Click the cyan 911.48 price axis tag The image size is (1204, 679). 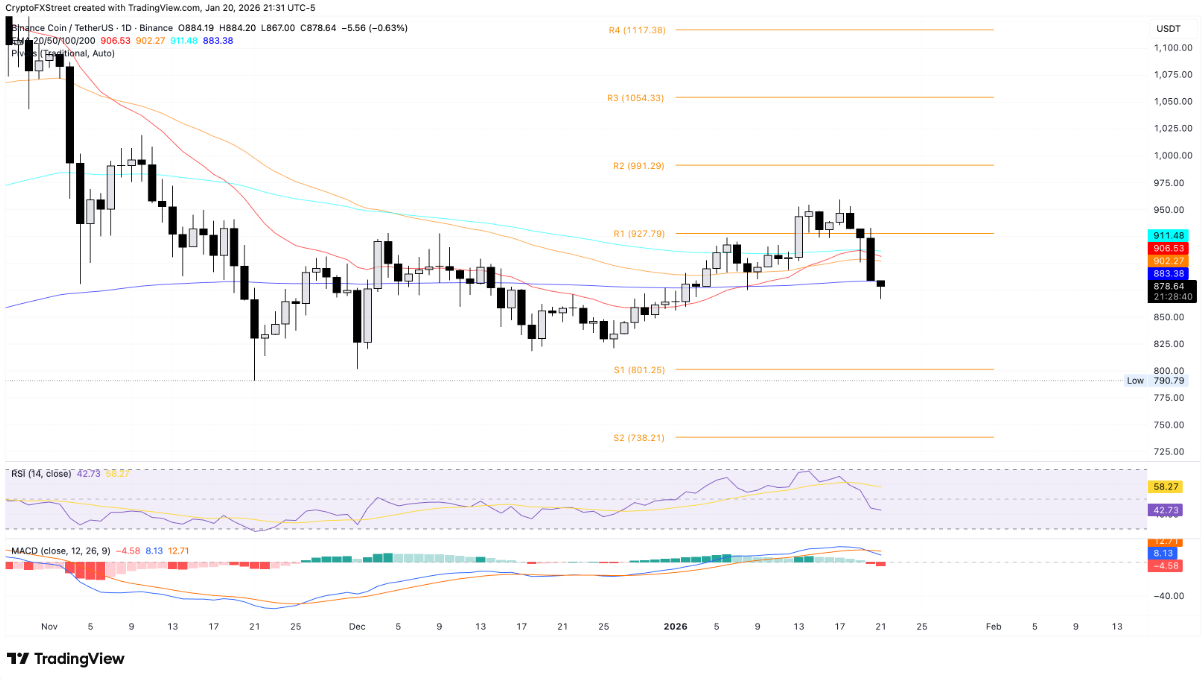pyautogui.click(x=1167, y=235)
